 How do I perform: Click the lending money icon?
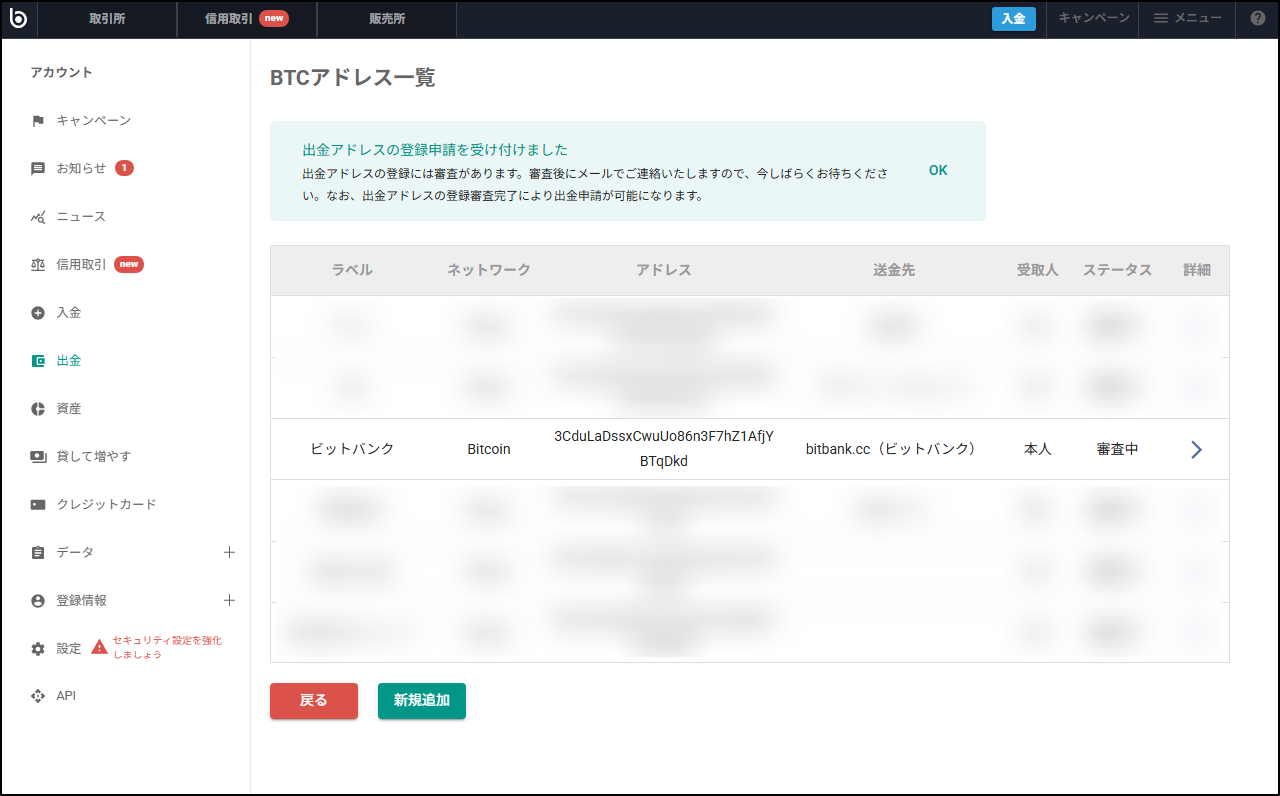pyautogui.click(x=38, y=457)
